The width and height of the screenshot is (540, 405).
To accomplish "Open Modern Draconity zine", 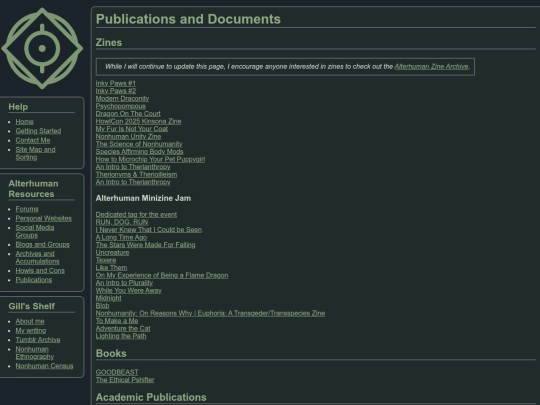I will [122, 98].
